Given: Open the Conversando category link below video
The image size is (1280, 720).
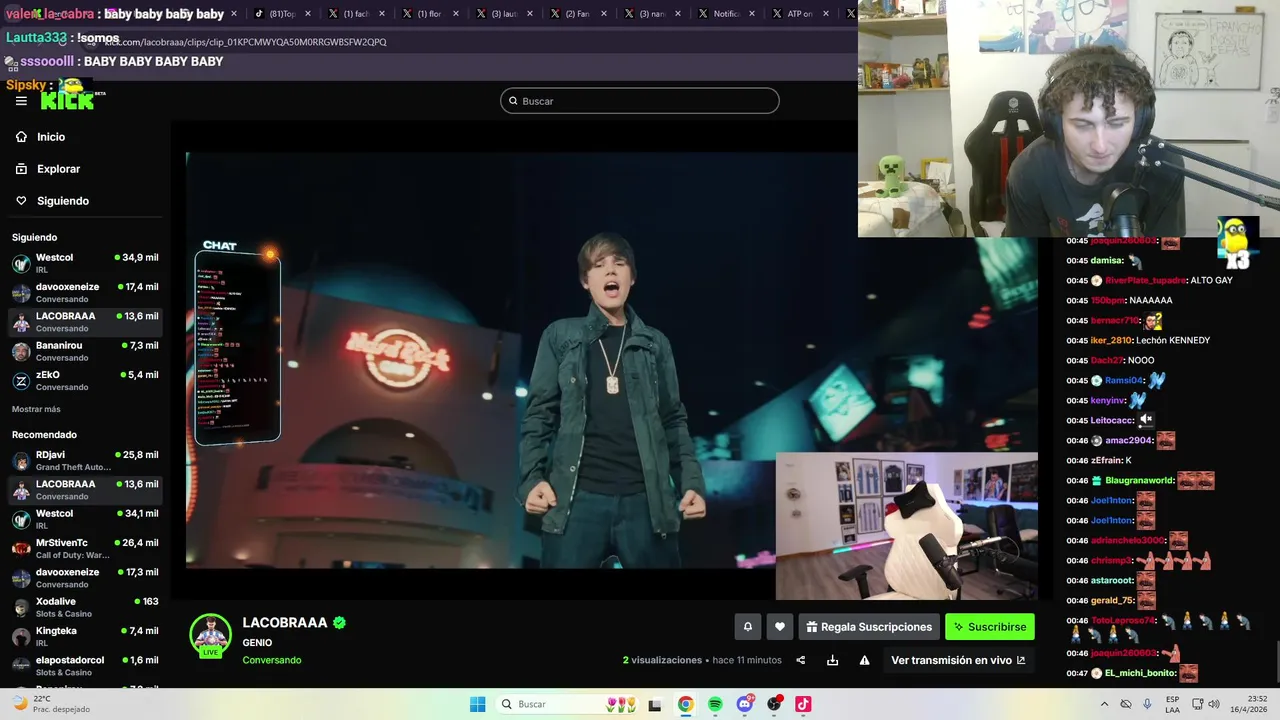Looking at the screenshot, I should click(x=271, y=660).
